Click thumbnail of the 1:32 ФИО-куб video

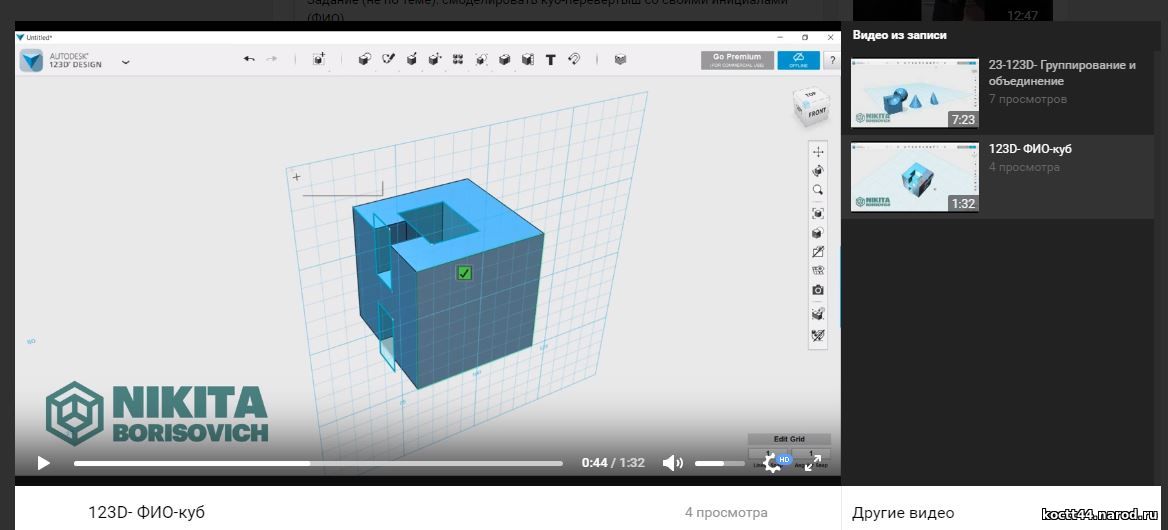click(x=915, y=177)
